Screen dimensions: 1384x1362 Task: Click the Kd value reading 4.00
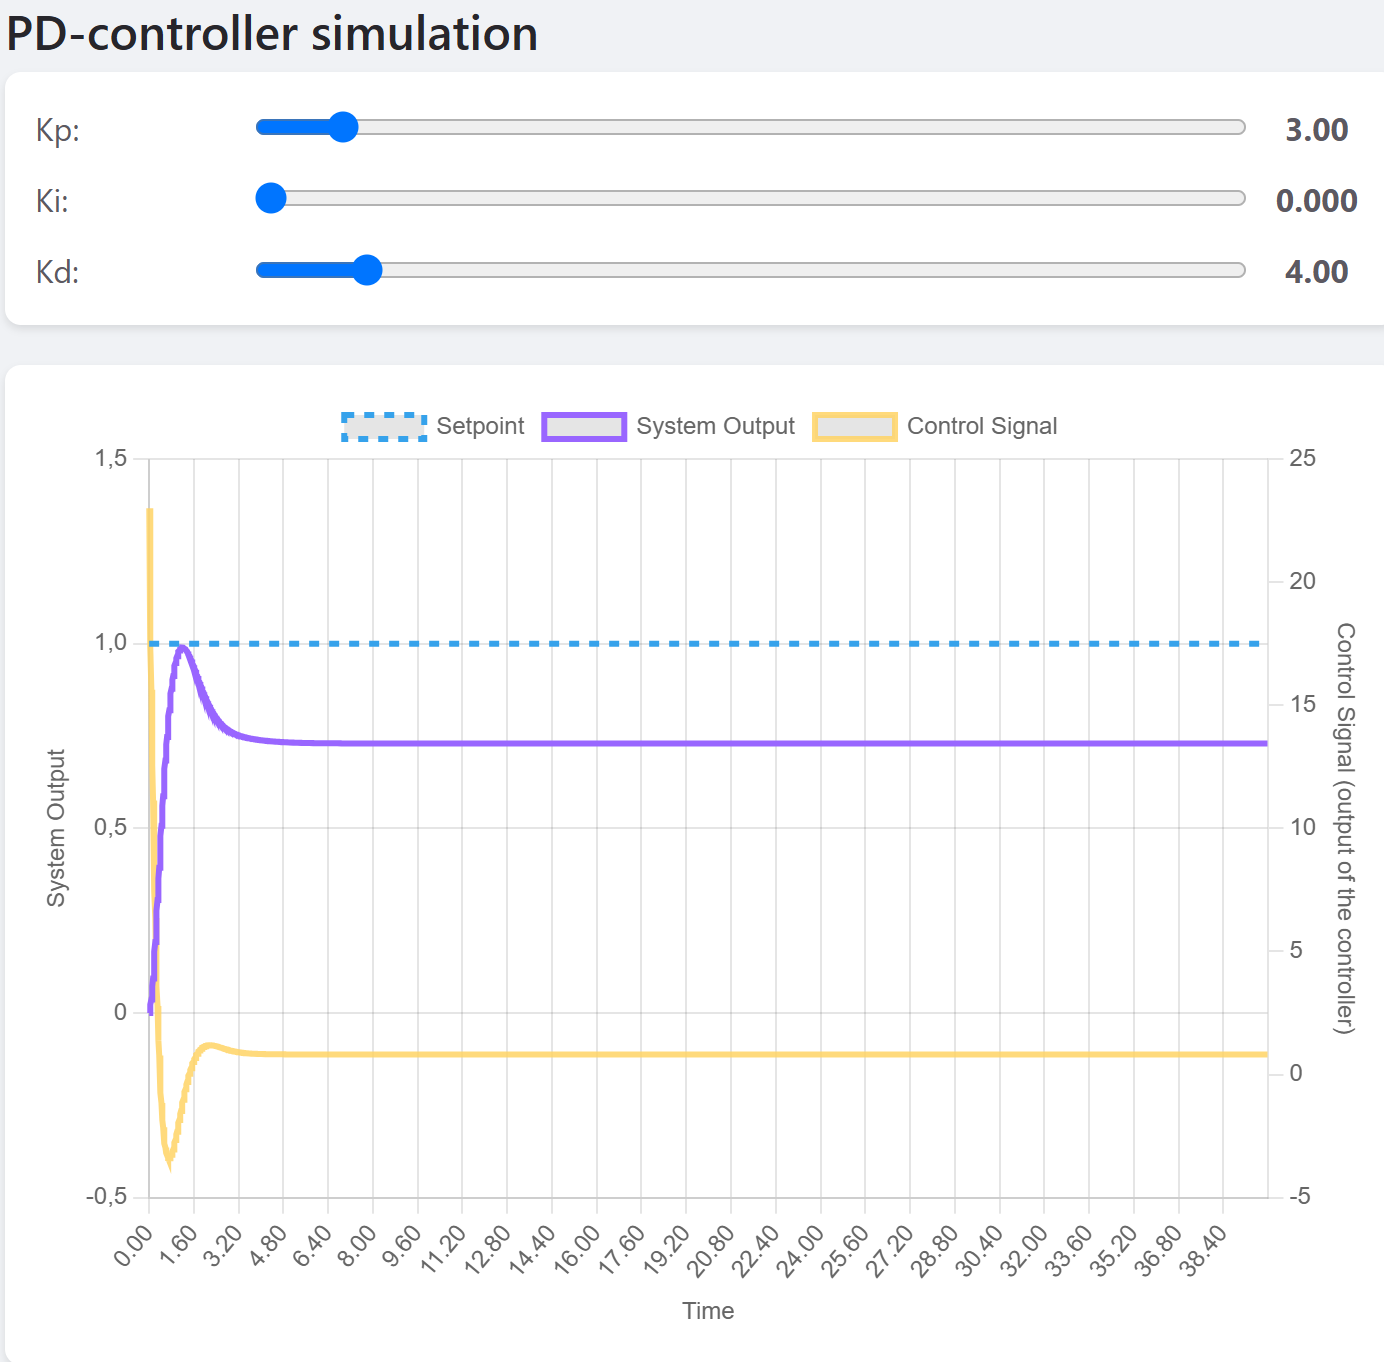[x=1316, y=272]
